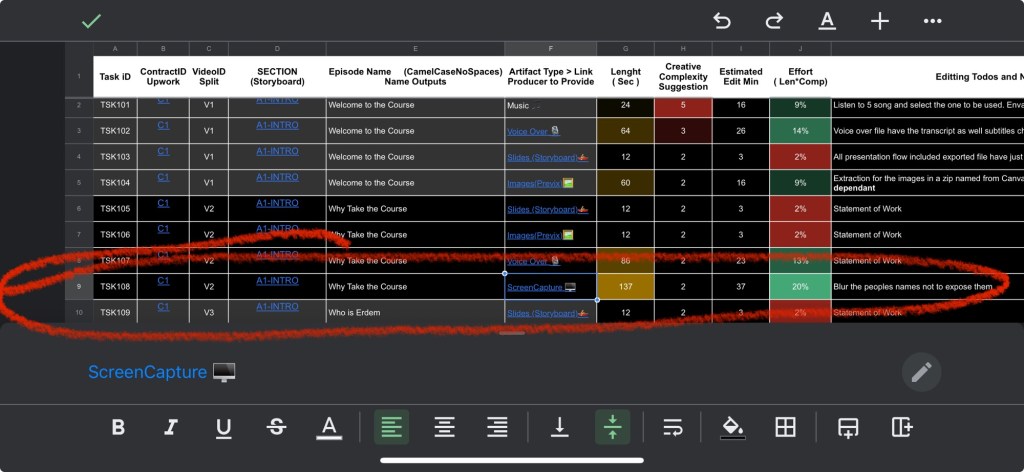Undo the last action

(722, 21)
